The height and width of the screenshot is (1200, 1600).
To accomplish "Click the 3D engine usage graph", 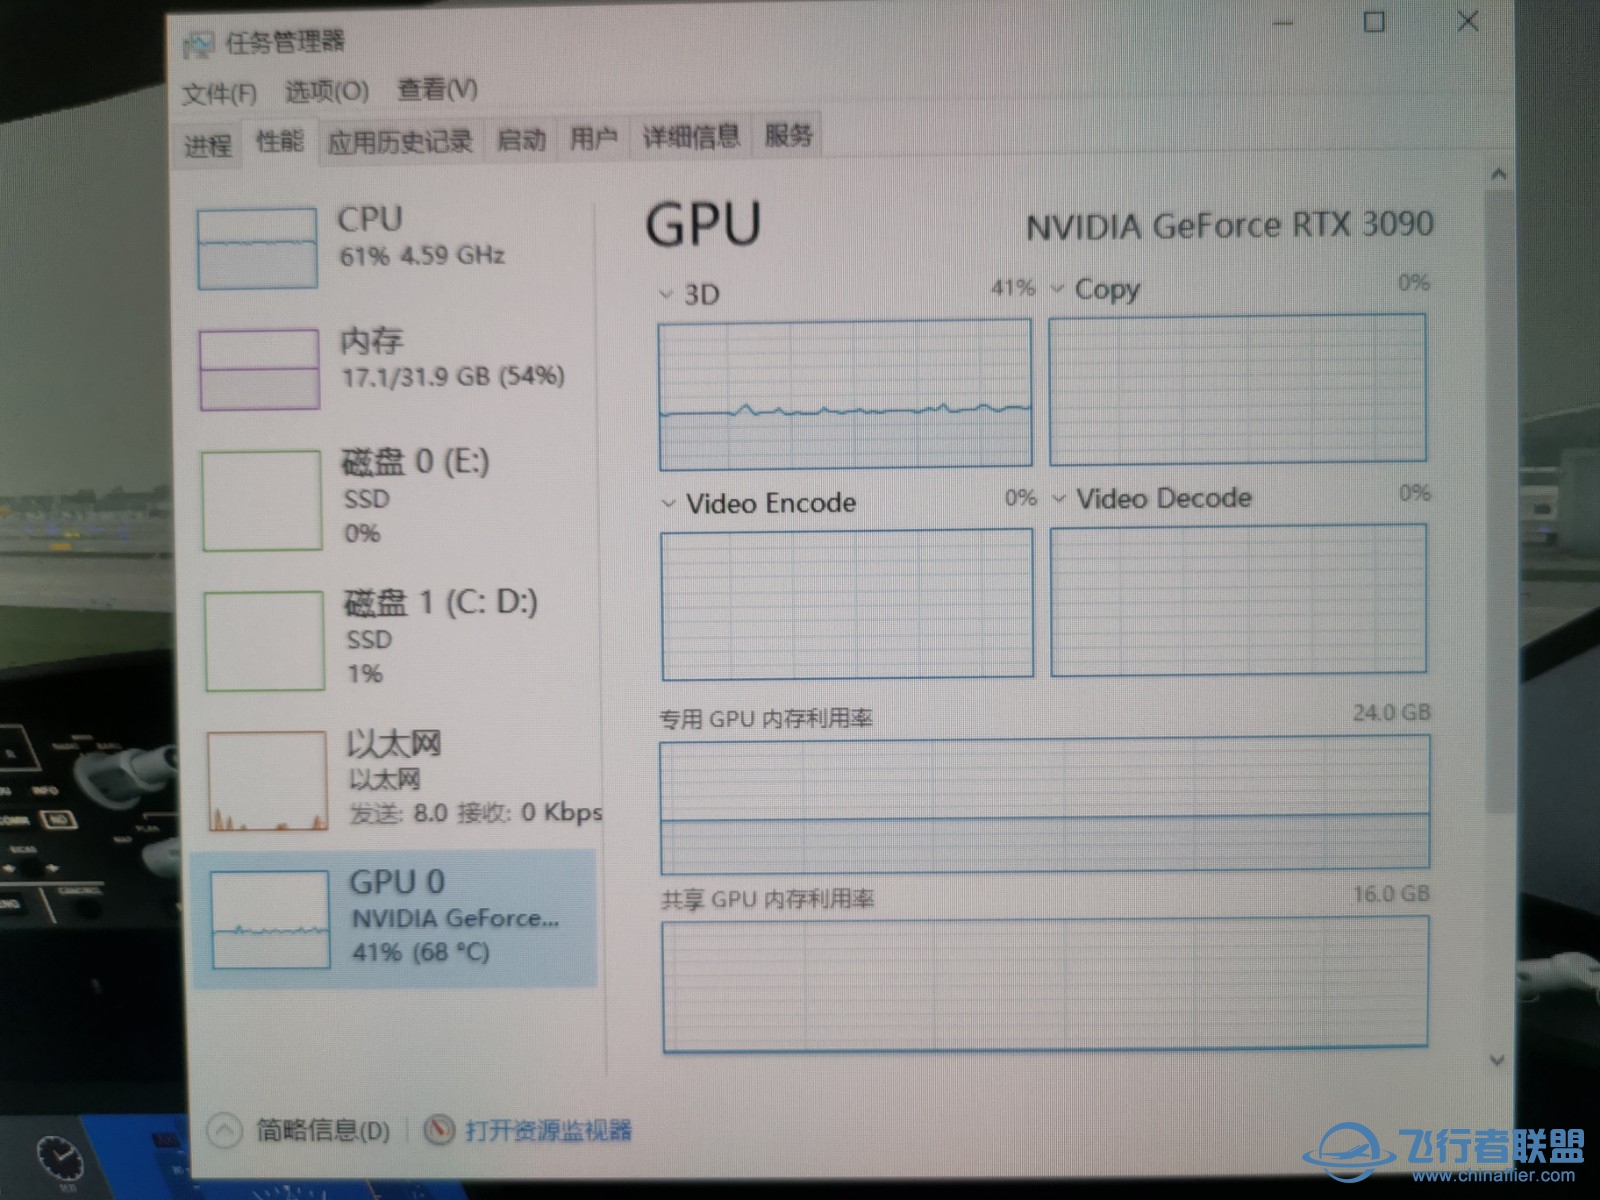I will click(845, 394).
